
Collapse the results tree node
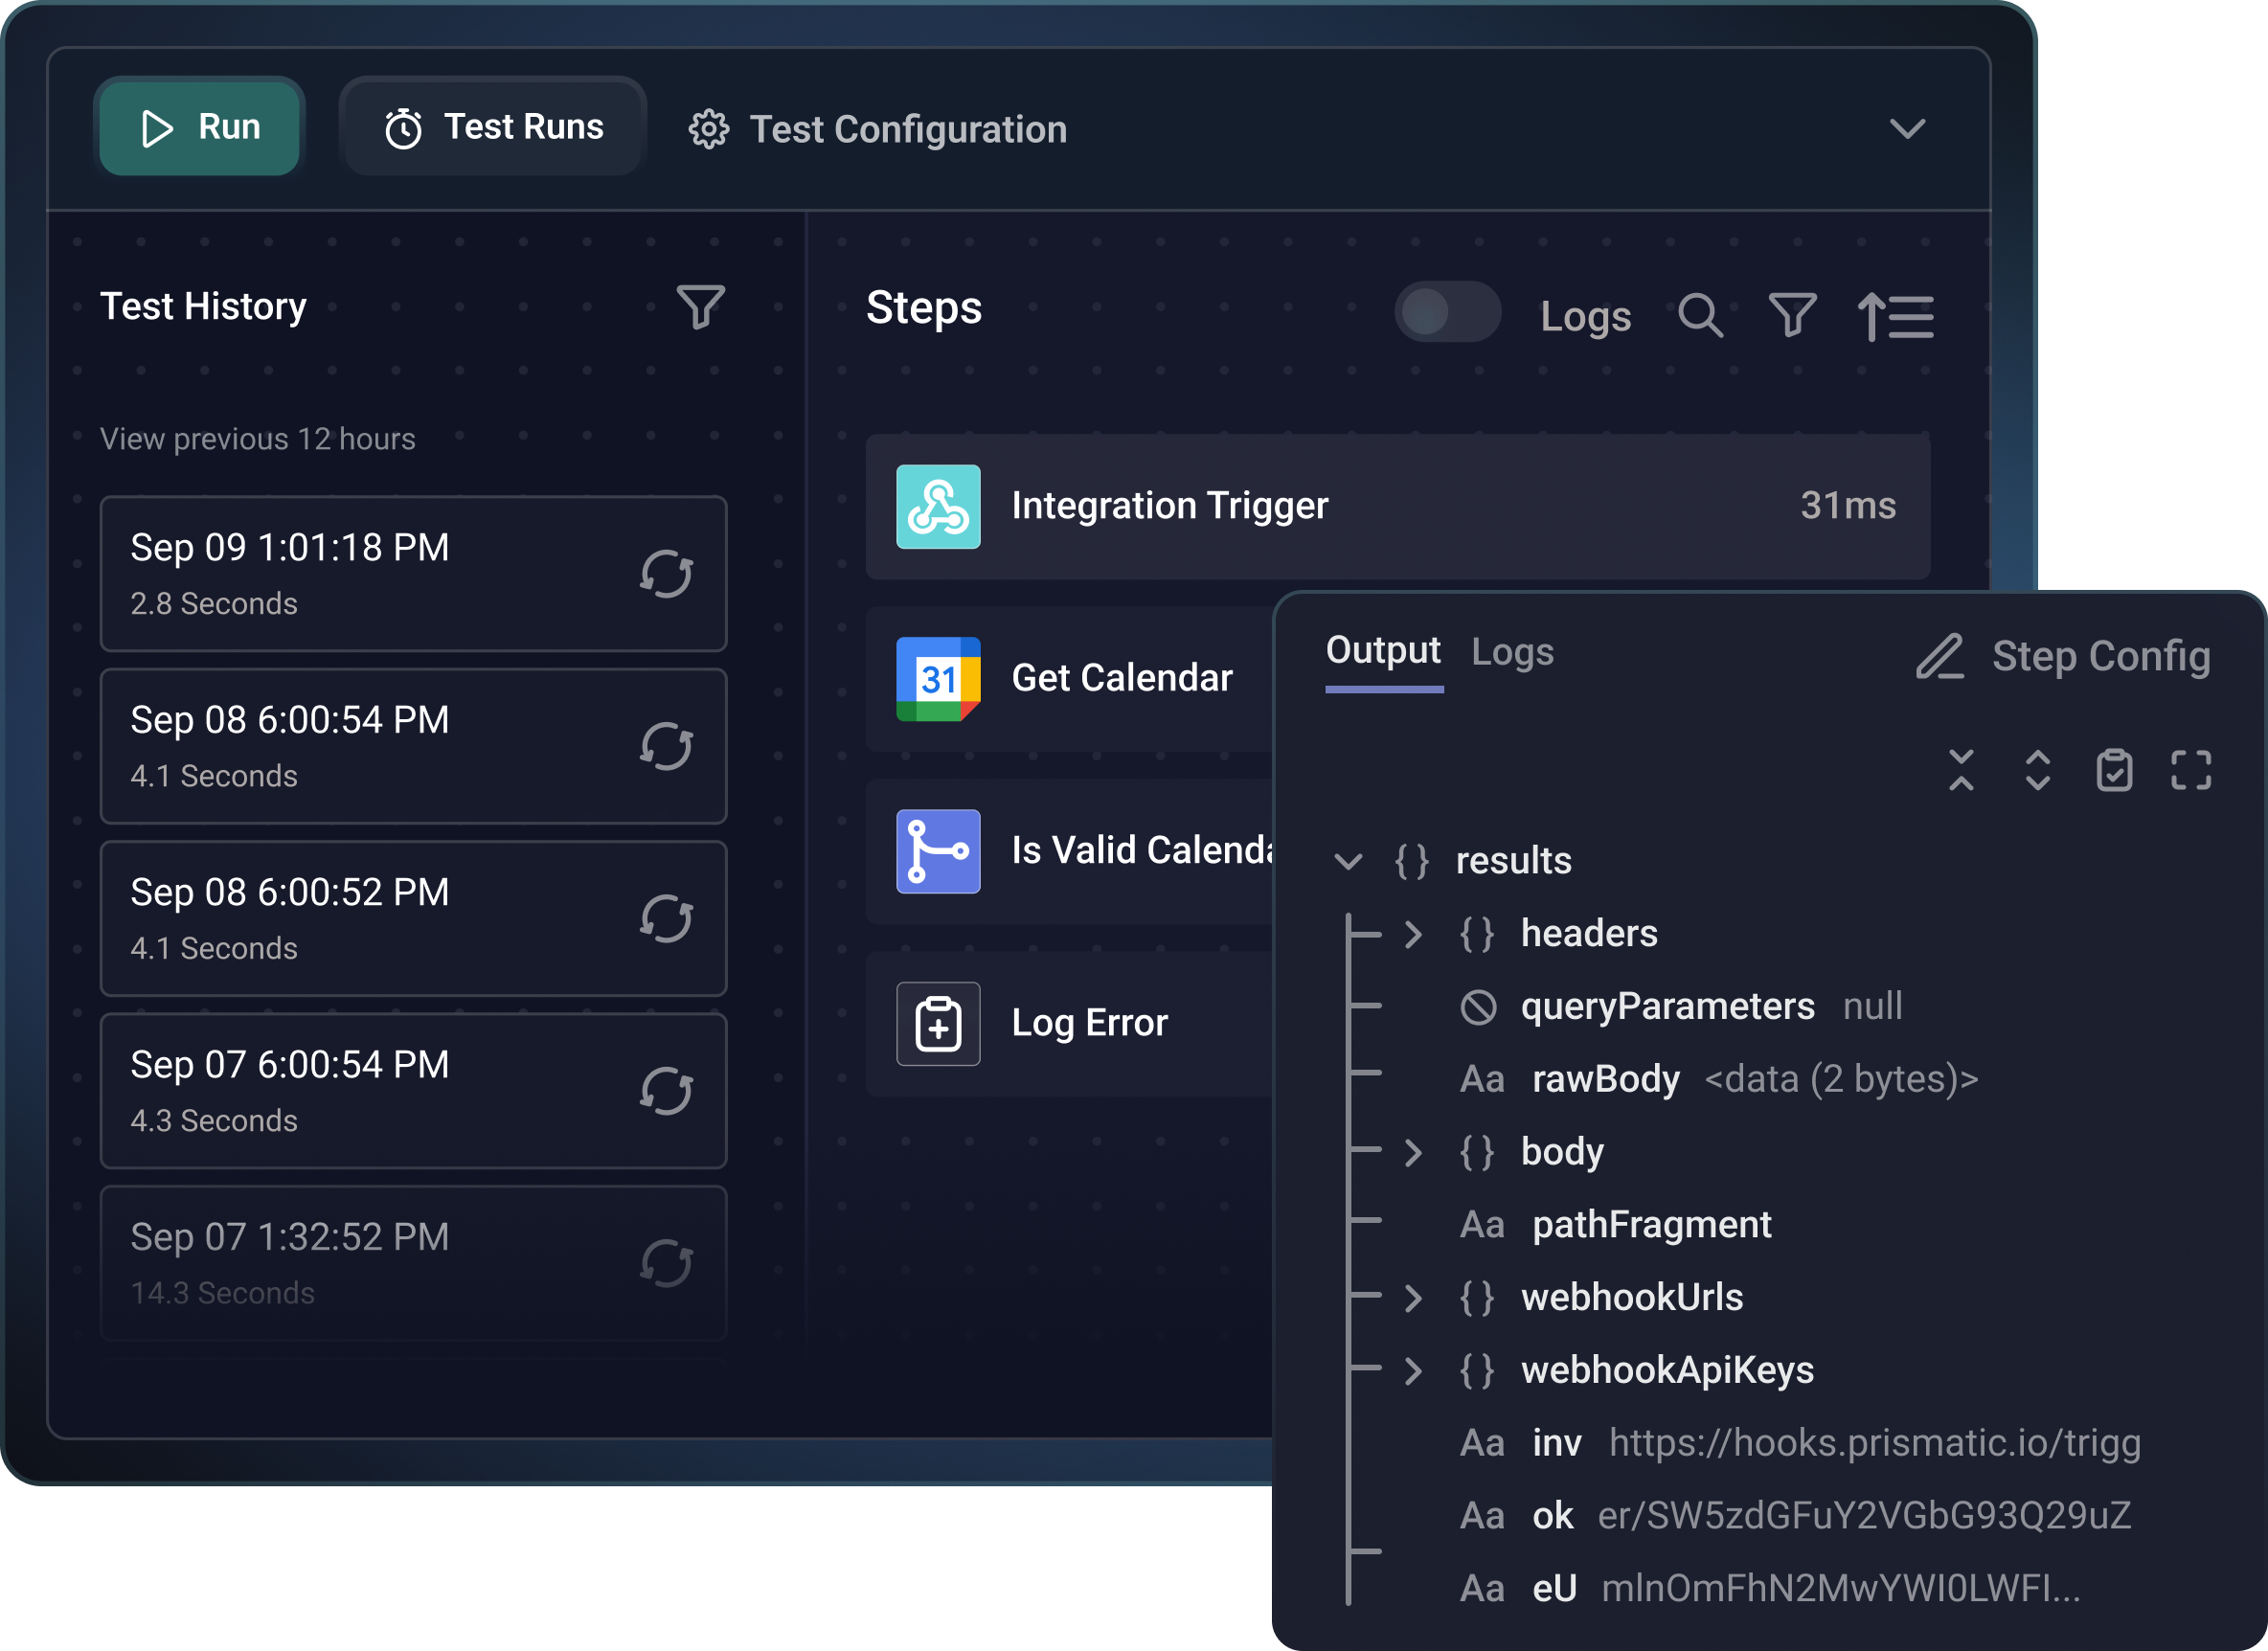[1348, 861]
